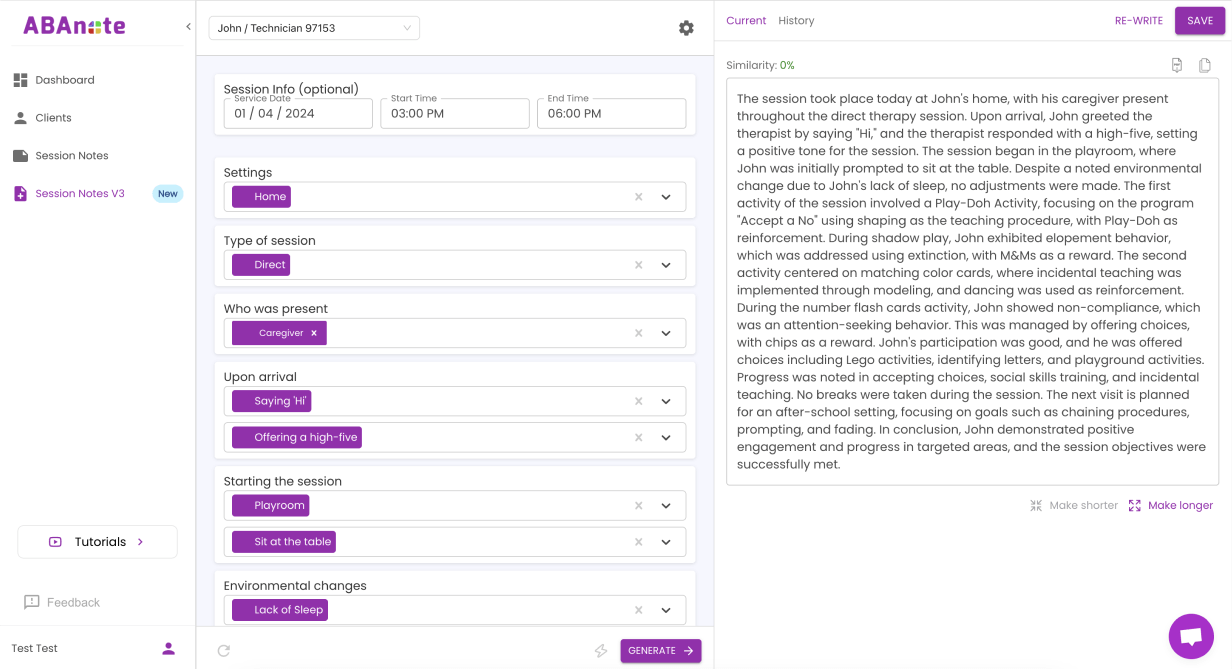
Task: Expand the Type of session dropdown
Action: [665, 264]
